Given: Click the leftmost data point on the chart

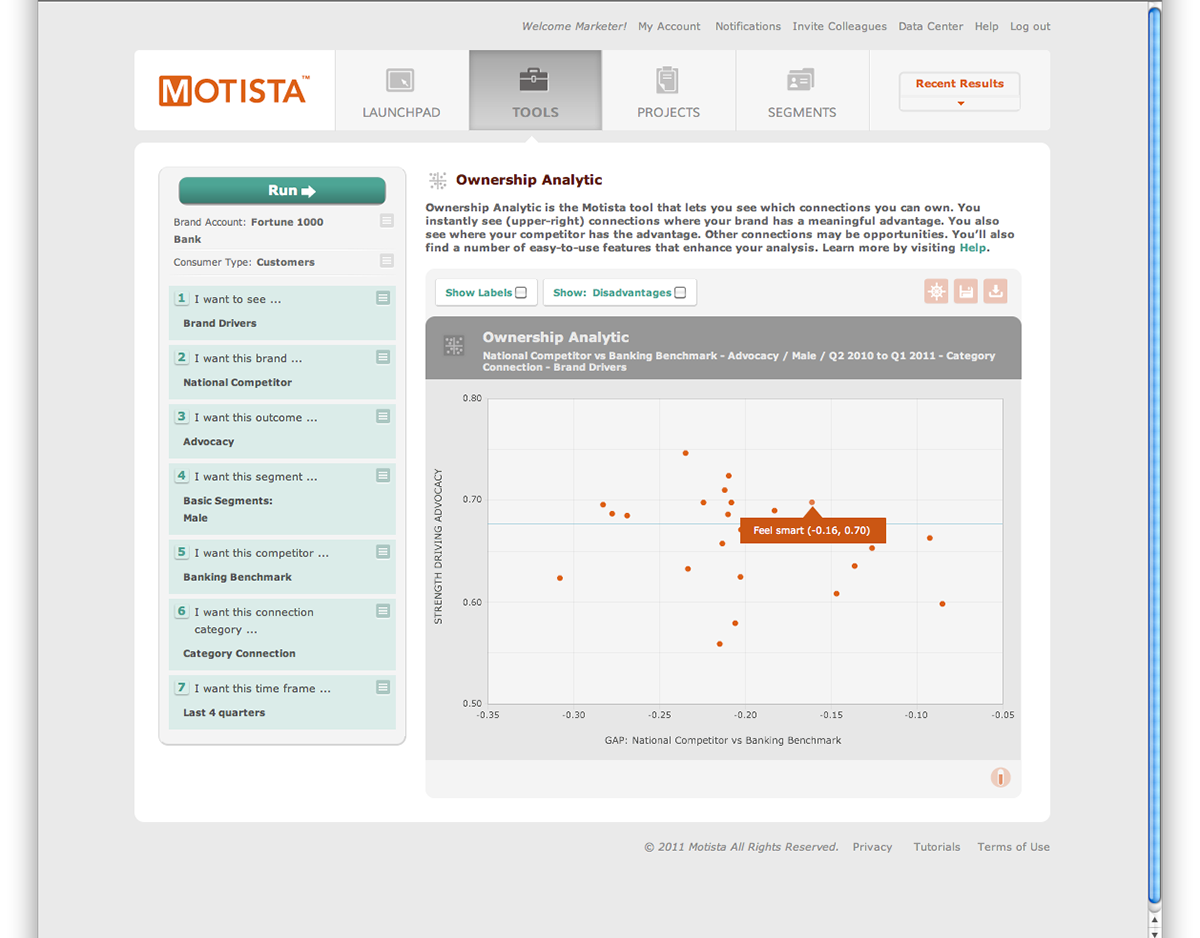Looking at the screenshot, I should pyautogui.click(x=560, y=578).
